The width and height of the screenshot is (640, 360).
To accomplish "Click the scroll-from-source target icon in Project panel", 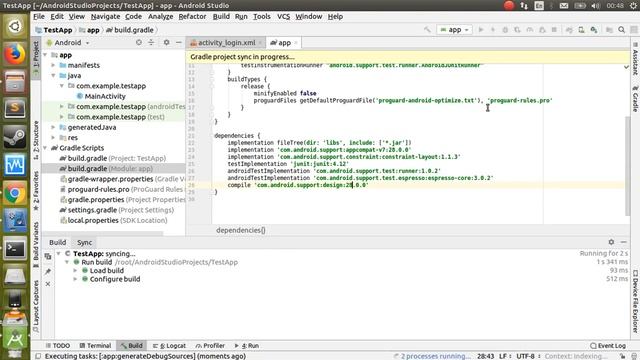I will click(139, 42).
